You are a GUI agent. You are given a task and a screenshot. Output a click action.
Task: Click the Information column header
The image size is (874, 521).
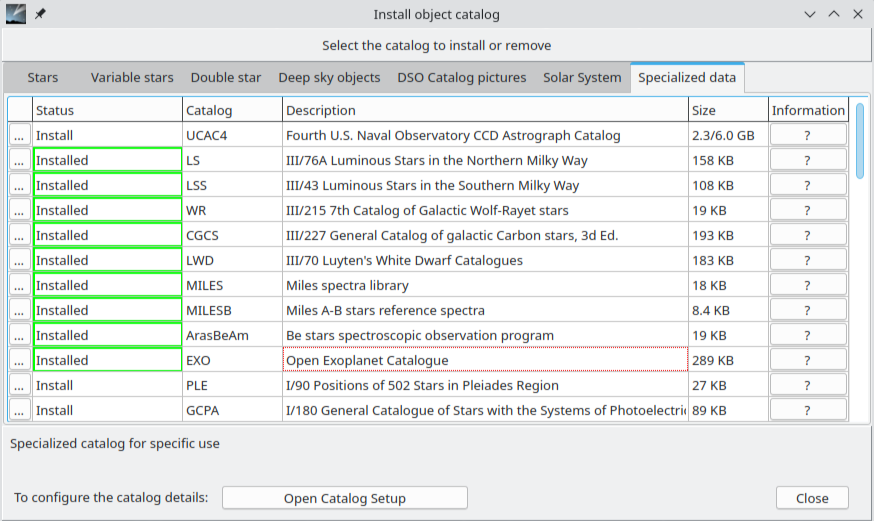[808, 110]
